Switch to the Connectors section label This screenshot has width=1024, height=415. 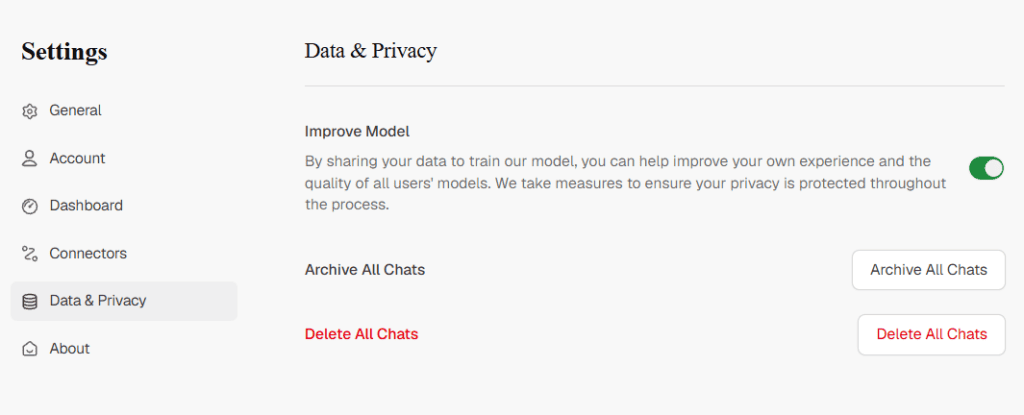(88, 254)
